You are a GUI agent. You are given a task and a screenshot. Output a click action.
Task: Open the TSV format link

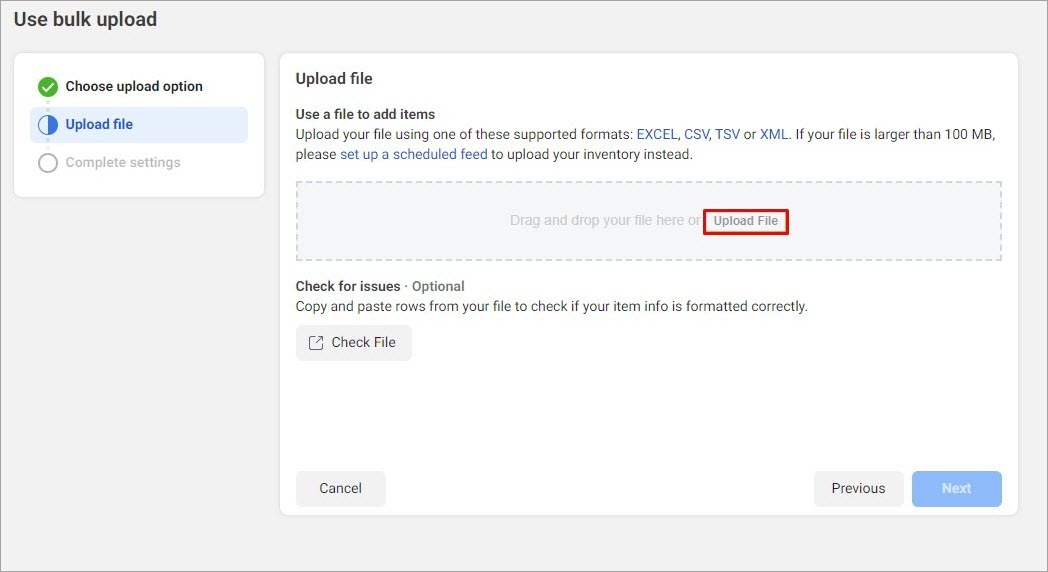pos(727,134)
